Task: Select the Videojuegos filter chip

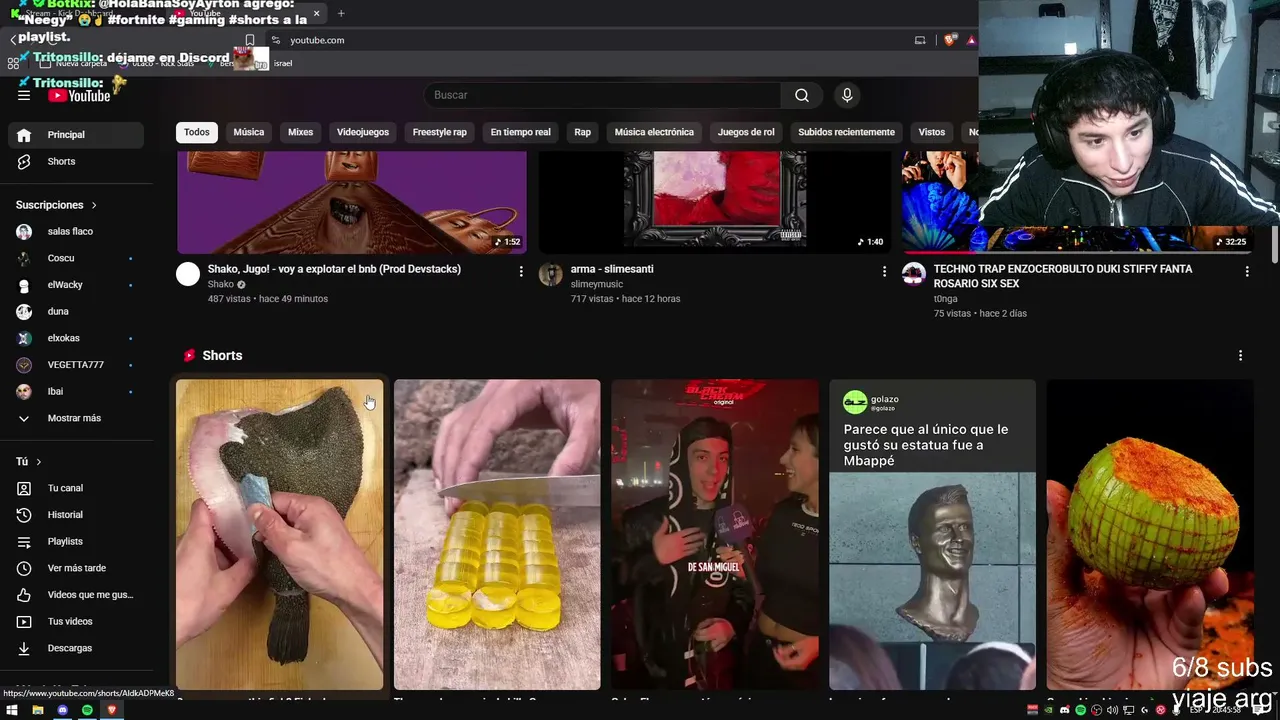Action: pyautogui.click(x=363, y=132)
